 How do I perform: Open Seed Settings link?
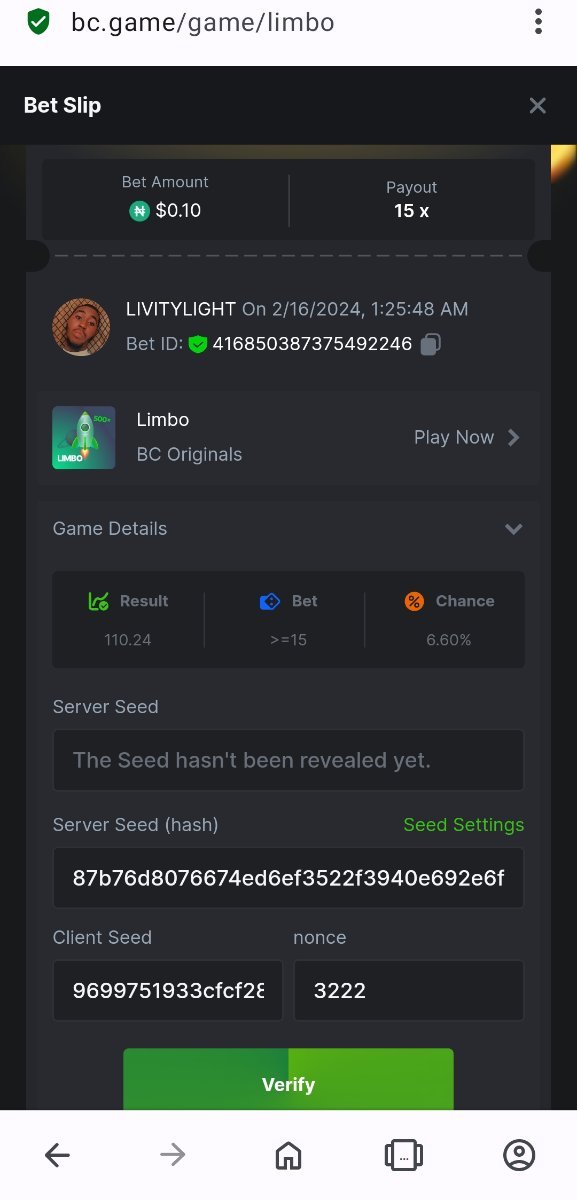point(463,825)
